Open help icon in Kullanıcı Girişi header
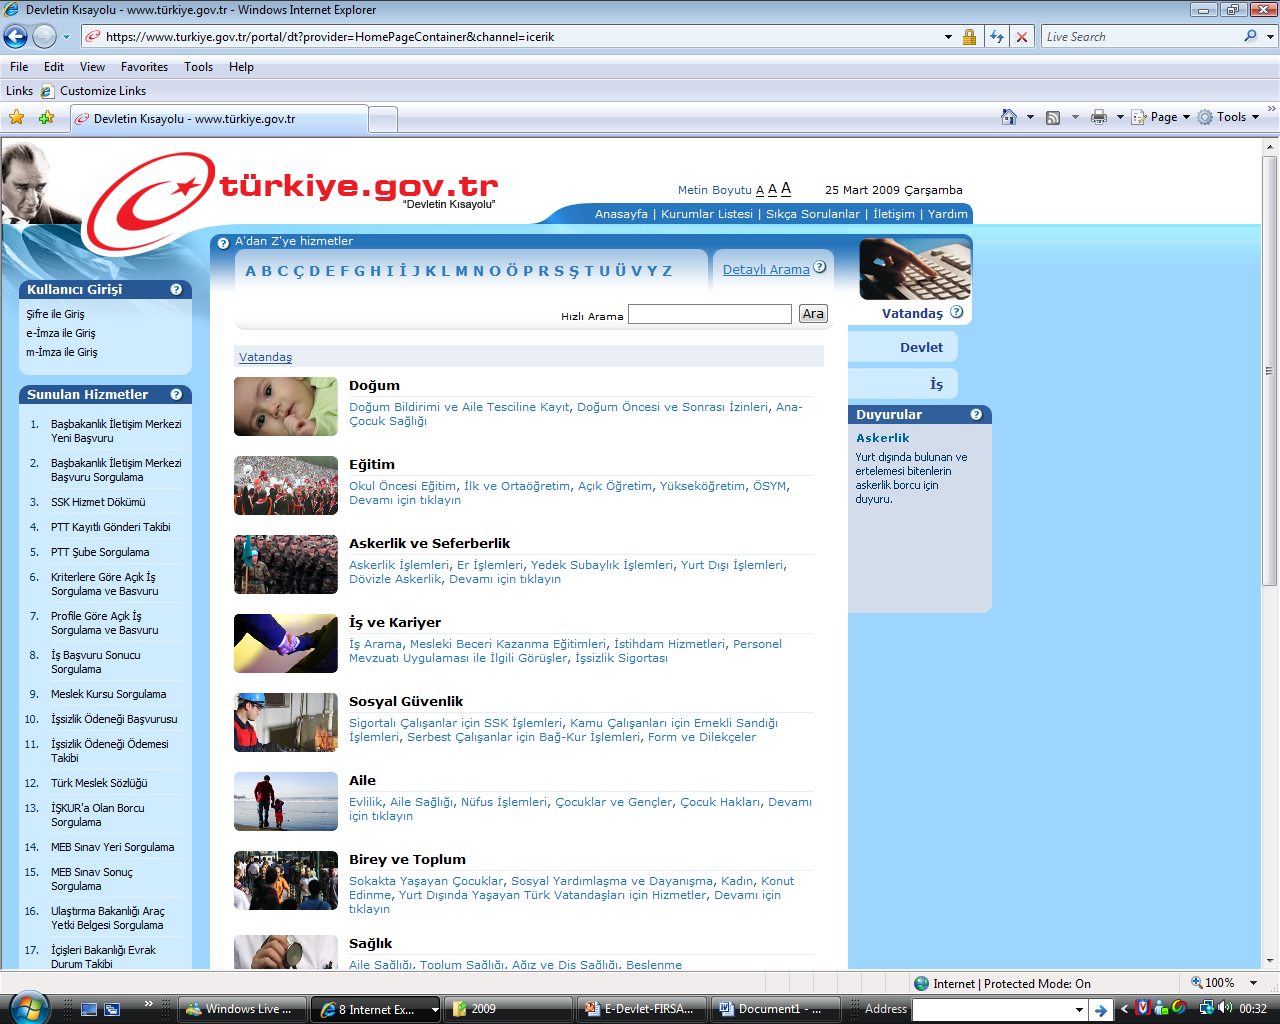The height and width of the screenshot is (1024, 1280). pos(176,289)
